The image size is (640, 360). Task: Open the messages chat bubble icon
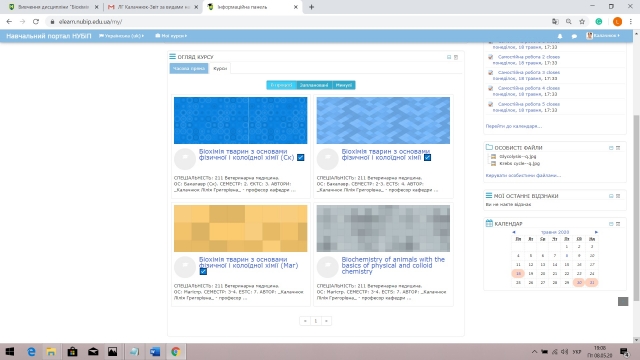pos(574,36)
